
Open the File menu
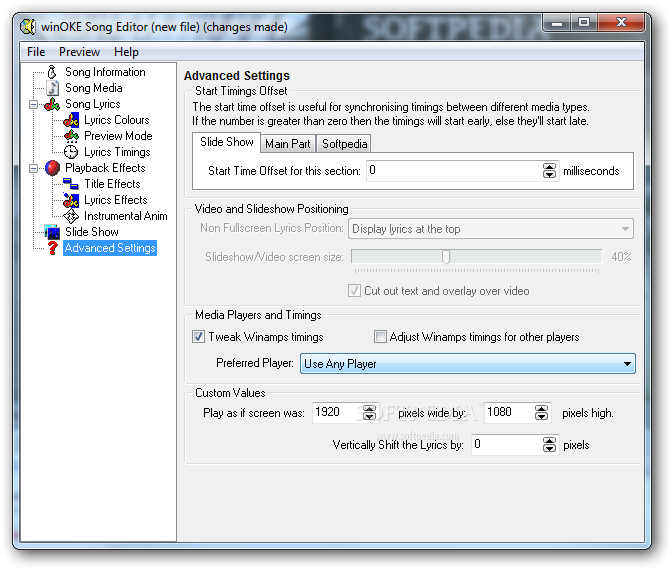[x=36, y=52]
